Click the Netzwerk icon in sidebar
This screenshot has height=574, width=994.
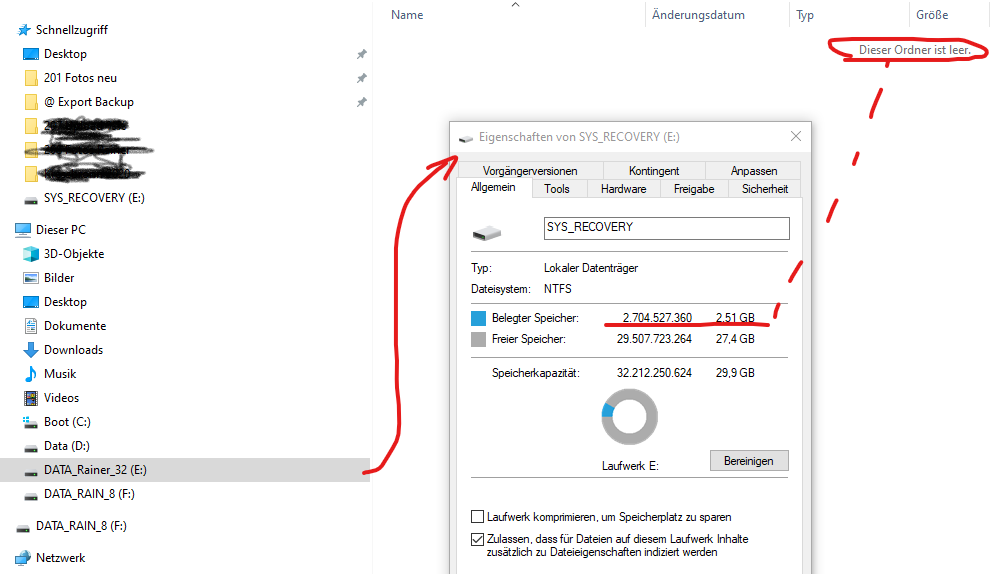click(22, 558)
